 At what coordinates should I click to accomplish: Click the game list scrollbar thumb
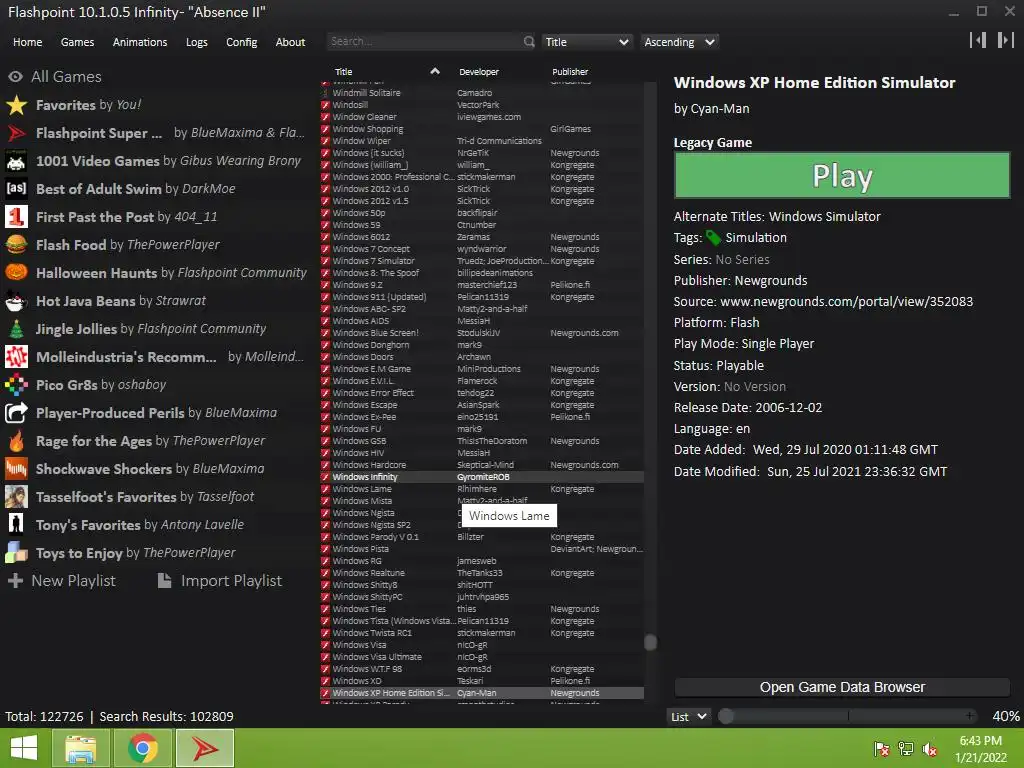tap(650, 642)
